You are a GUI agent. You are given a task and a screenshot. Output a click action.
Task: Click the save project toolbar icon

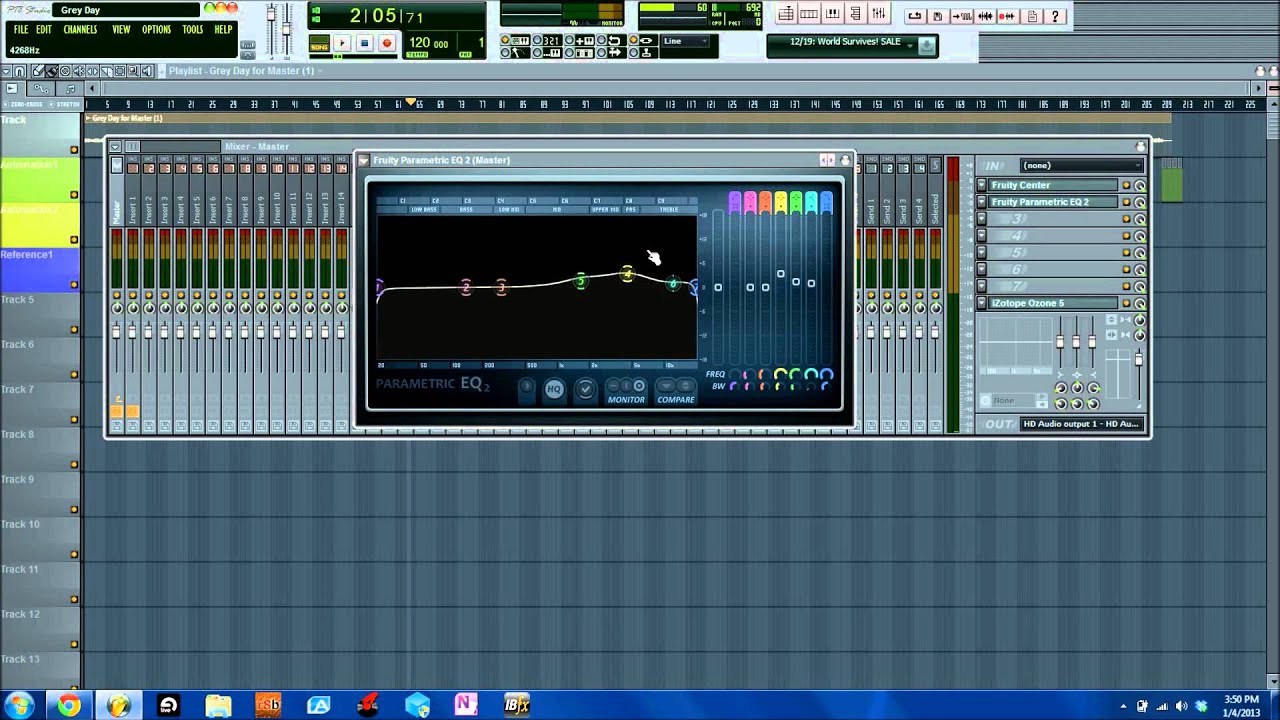click(x=938, y=16)
